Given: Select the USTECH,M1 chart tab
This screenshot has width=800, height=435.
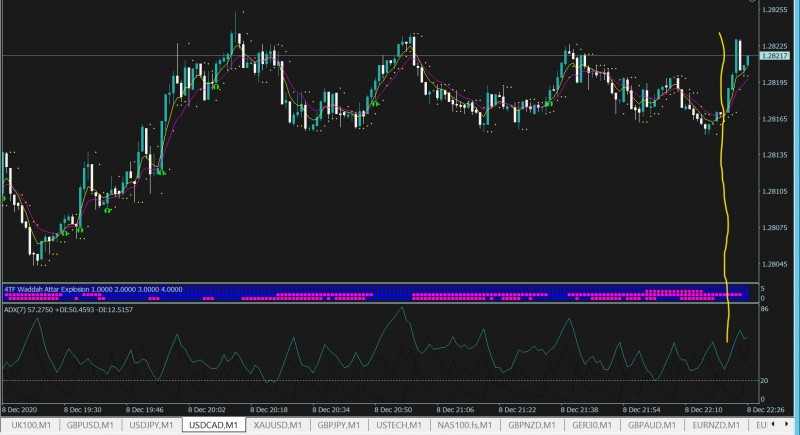Looking at the screenshot, I should tap(399, 425).
